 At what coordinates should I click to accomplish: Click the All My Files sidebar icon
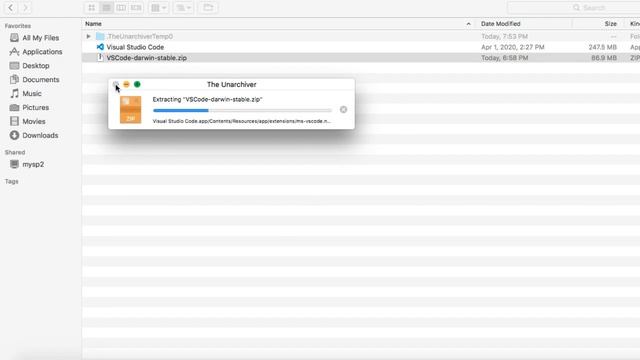(x=14, y=38)
